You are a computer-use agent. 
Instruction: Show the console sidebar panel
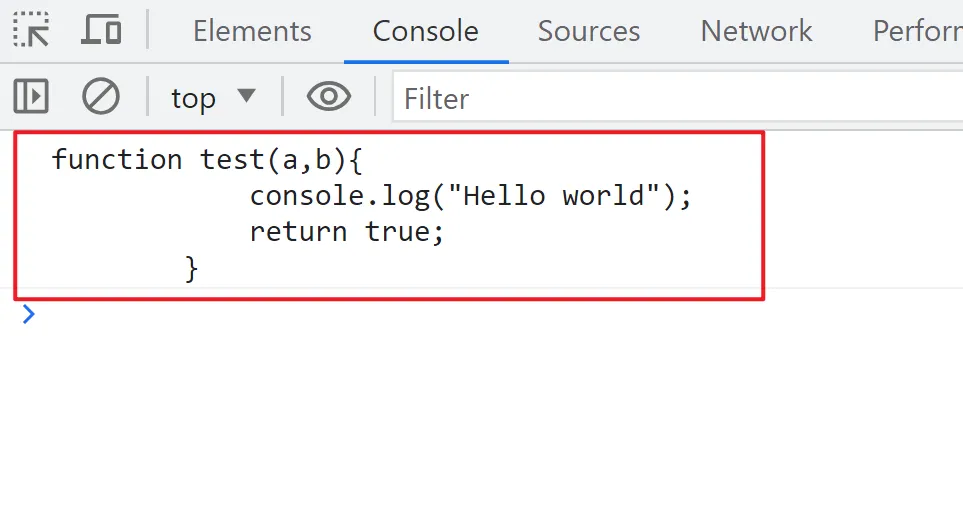click(x=31, y=97)
